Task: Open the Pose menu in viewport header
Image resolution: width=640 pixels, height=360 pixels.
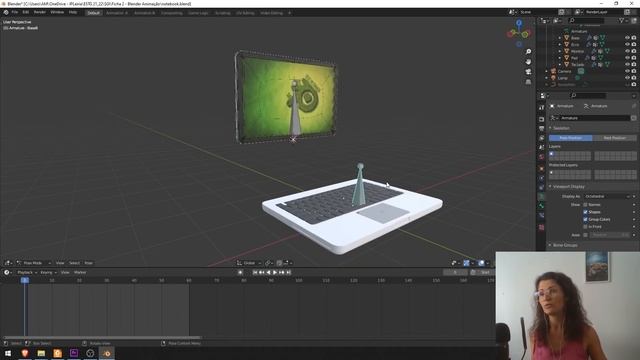Action: (89, 263)
